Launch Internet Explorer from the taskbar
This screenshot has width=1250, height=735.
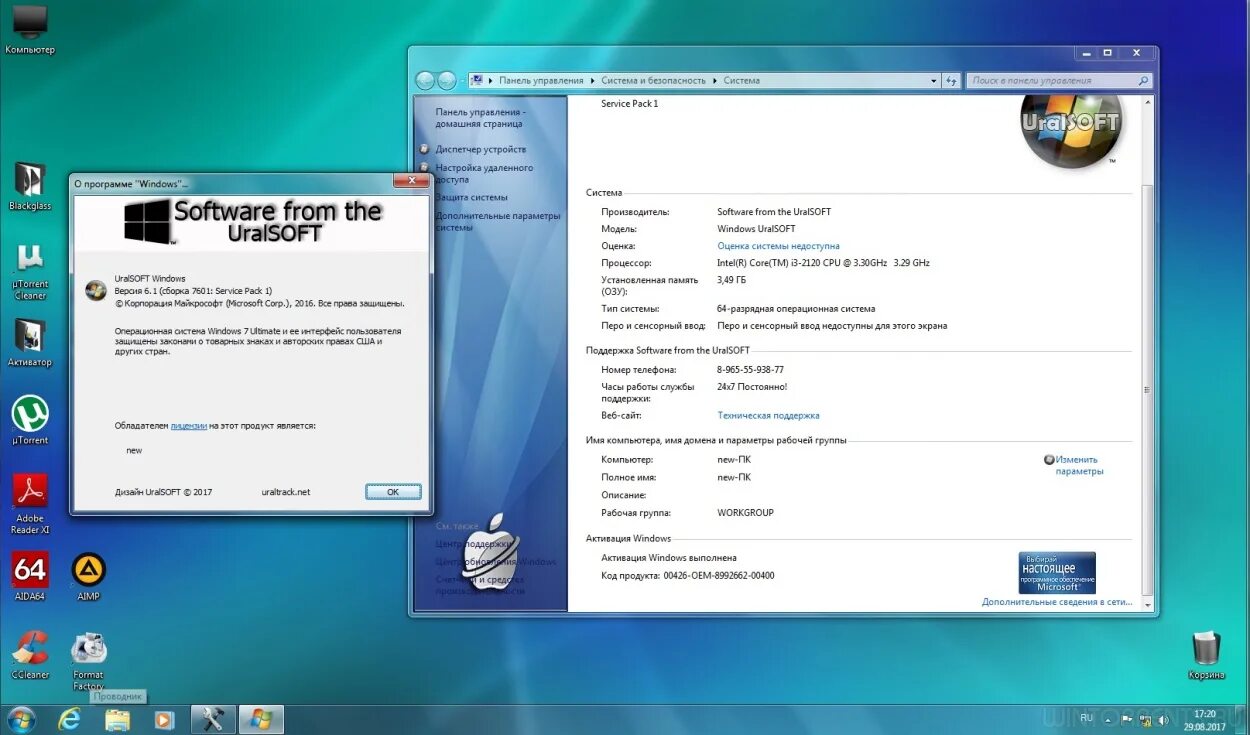pyautogui.click(x=69, y=719)
